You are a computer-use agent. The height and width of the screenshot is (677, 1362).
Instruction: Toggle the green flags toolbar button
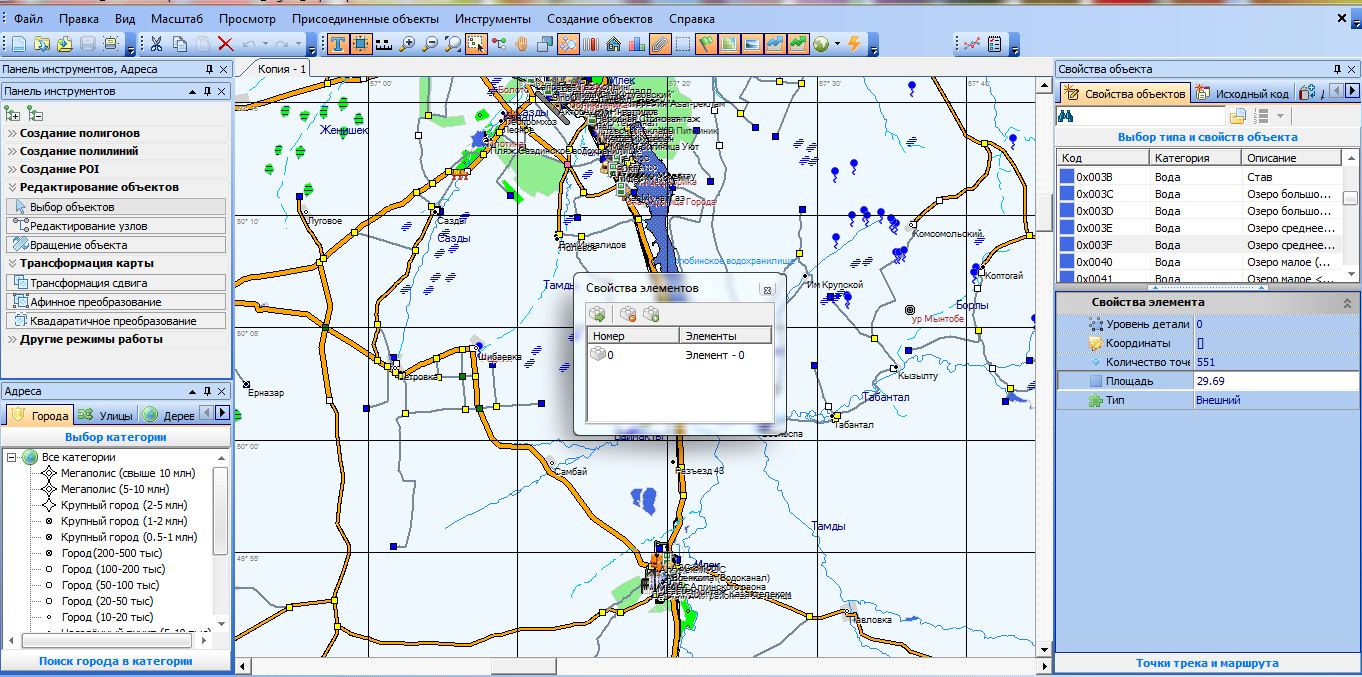pos(706,44)
